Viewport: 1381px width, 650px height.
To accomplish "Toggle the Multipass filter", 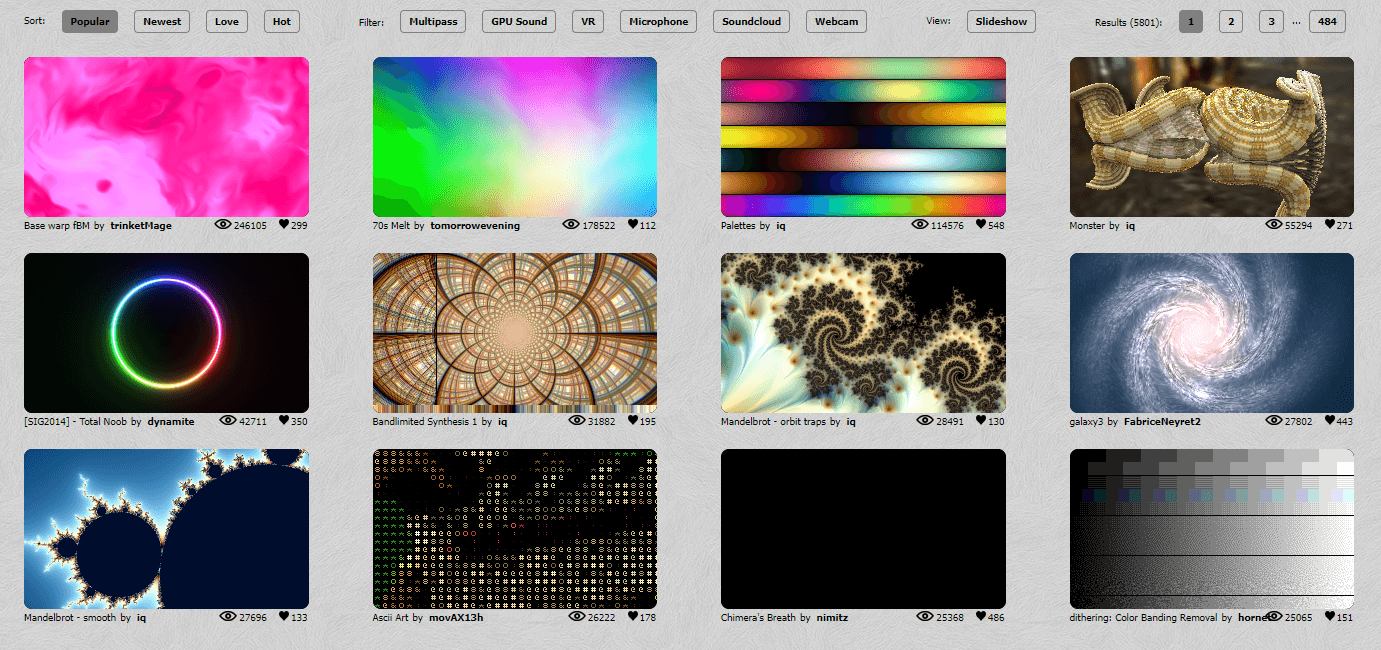I will pyautogui.click(x=432, y=22).
